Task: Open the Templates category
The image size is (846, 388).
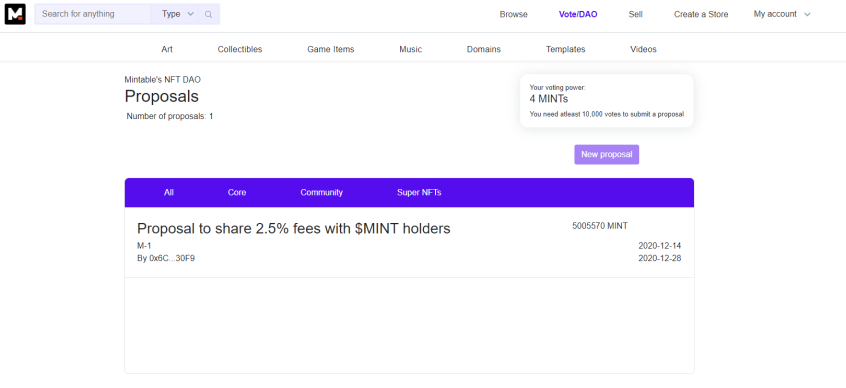Action: (565, 49)
